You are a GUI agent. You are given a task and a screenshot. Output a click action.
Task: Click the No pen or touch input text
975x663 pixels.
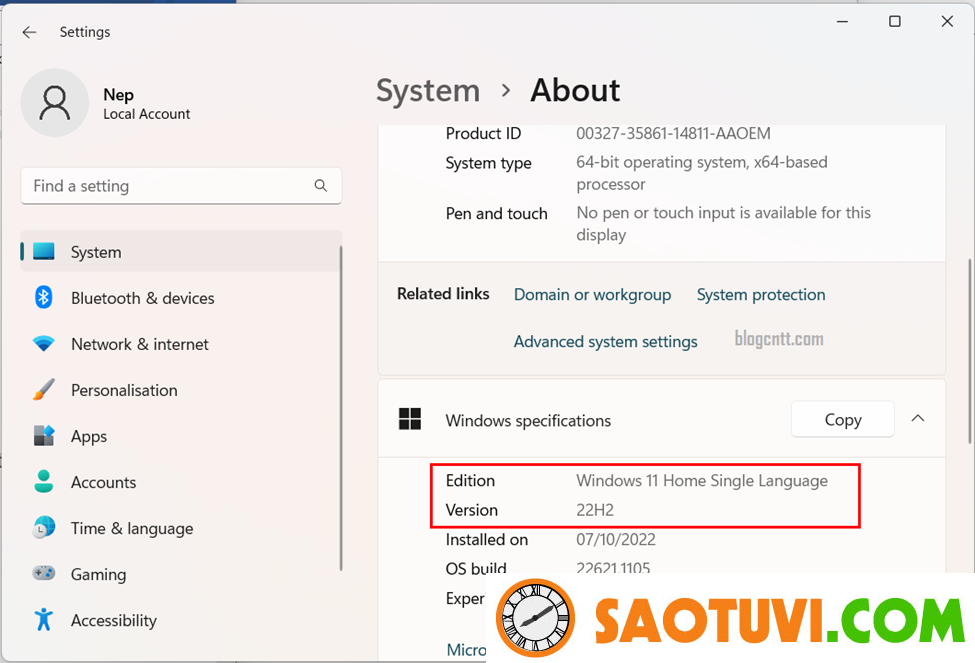(723, 223)
